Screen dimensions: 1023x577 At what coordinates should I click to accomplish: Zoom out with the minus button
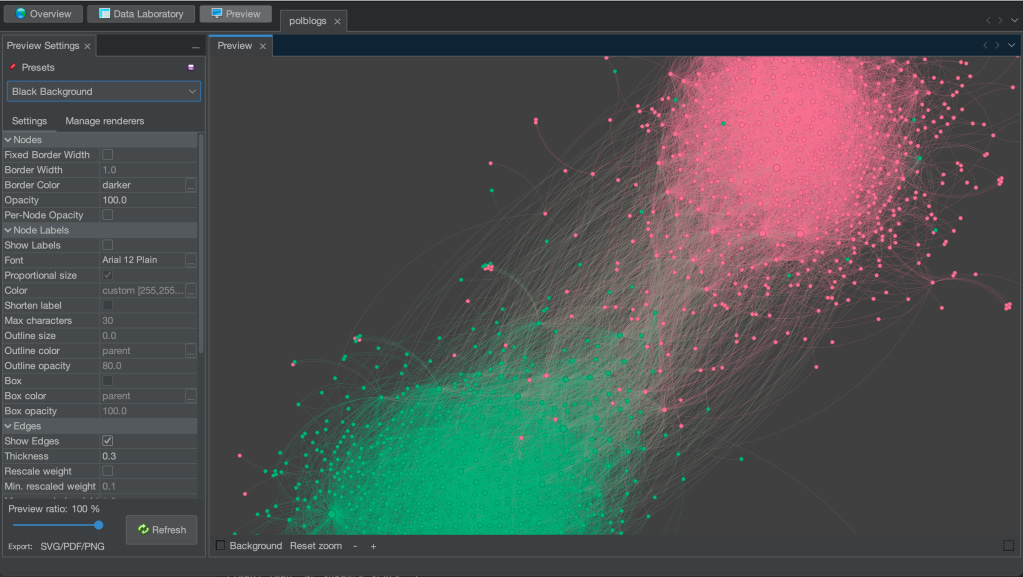(355, 546)
